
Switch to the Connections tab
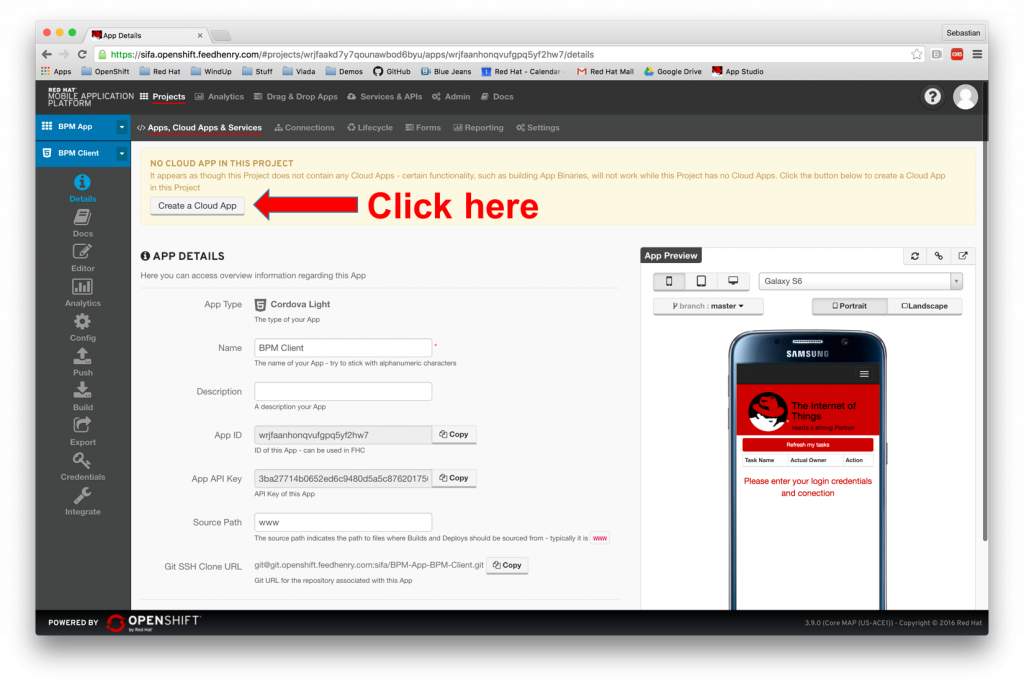304,127
